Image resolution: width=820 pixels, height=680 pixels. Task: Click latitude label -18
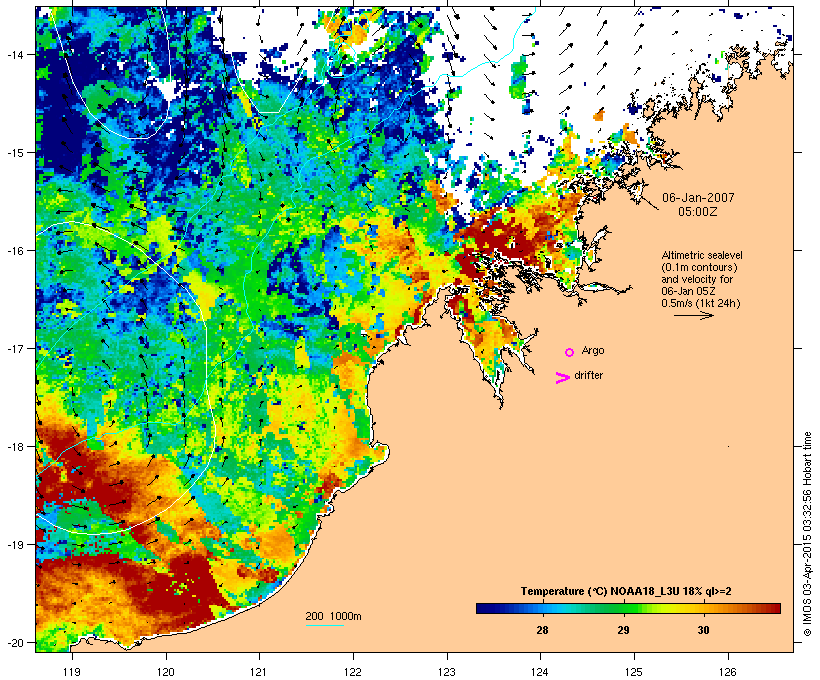(15, 446)
